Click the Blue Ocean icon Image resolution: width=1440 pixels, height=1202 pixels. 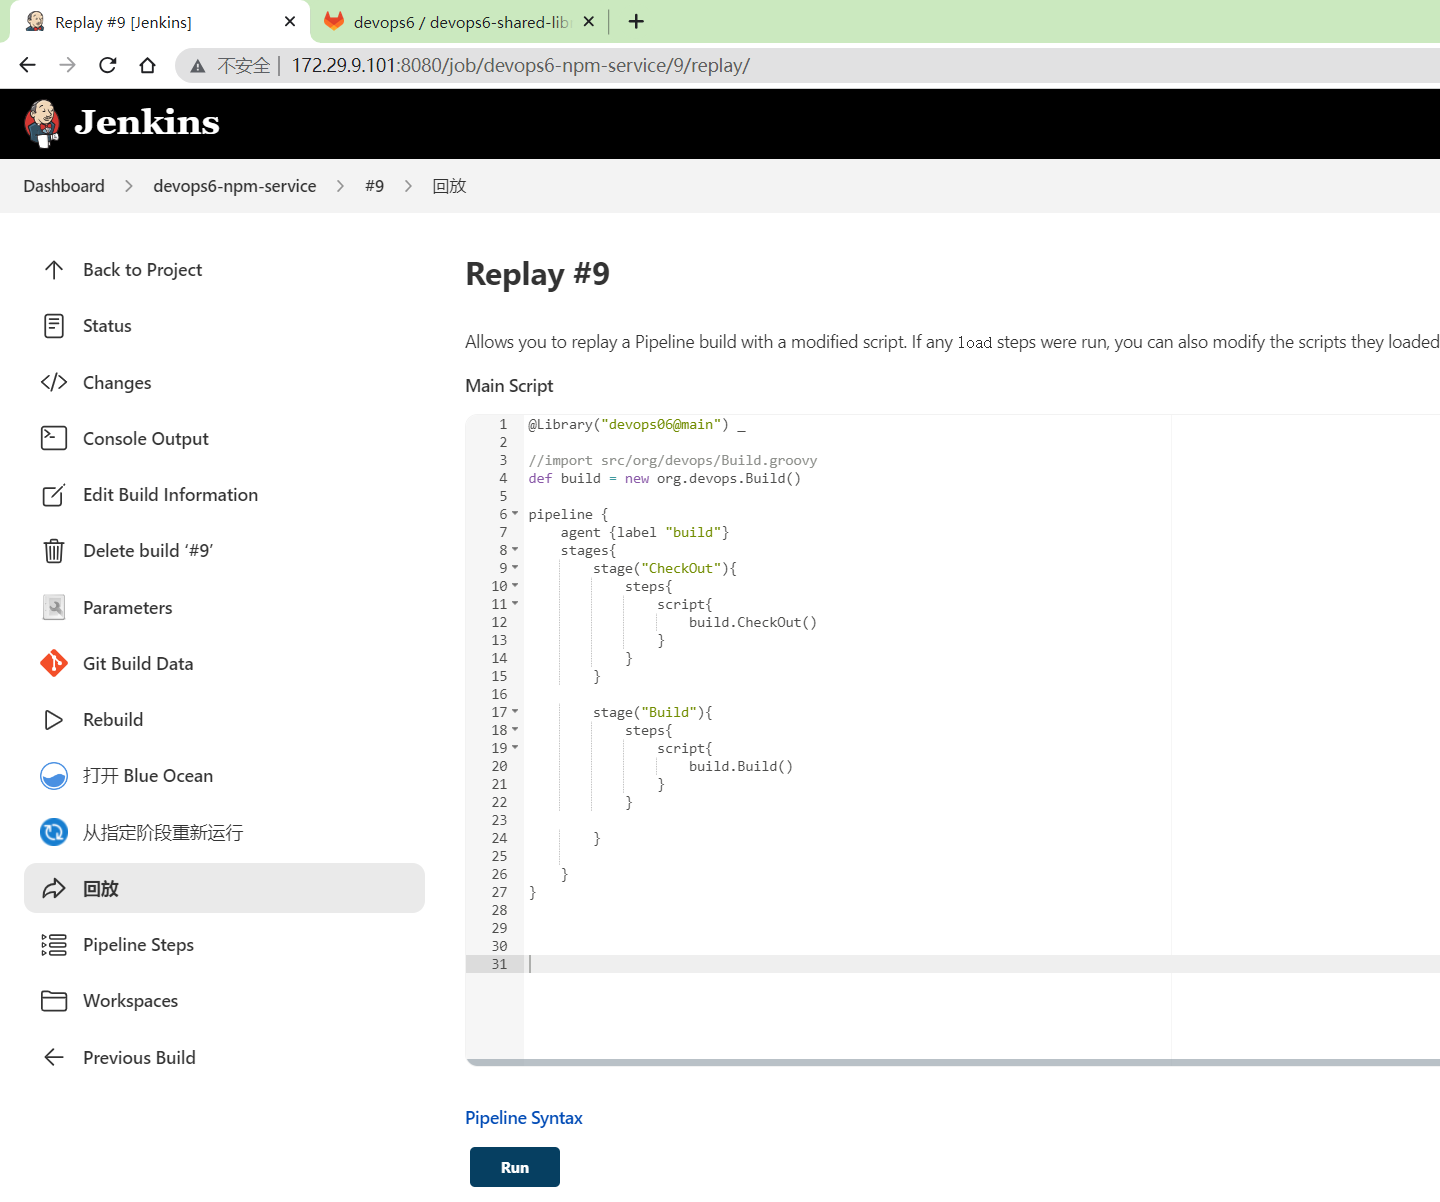point(54,776)
